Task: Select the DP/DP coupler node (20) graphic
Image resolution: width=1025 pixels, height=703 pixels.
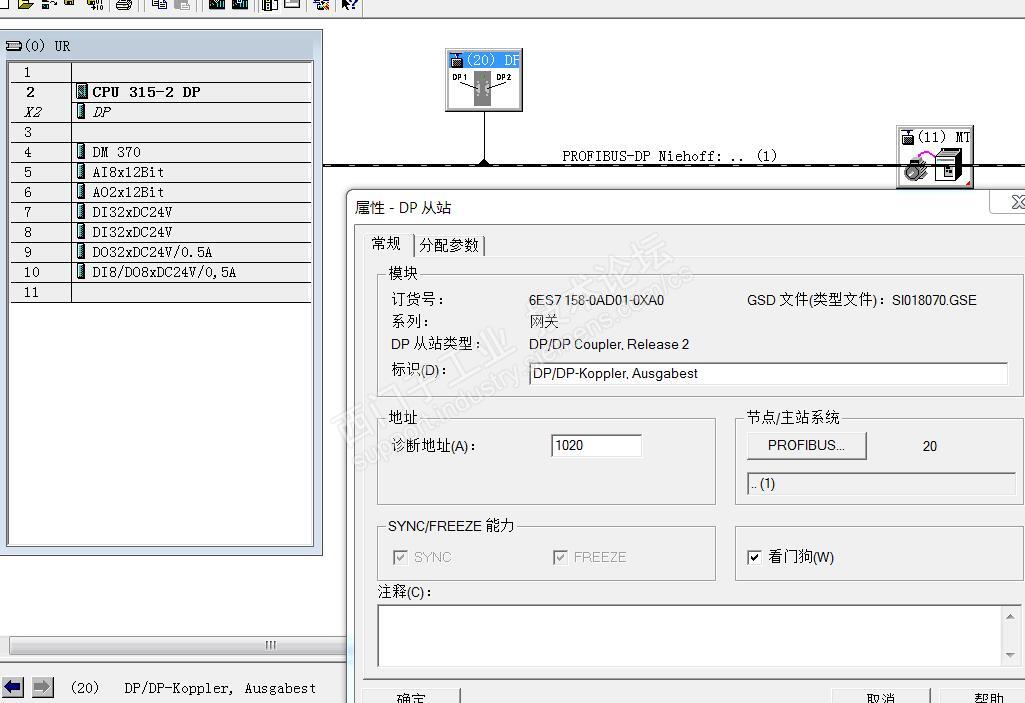Action: click(x=484, y=80)
